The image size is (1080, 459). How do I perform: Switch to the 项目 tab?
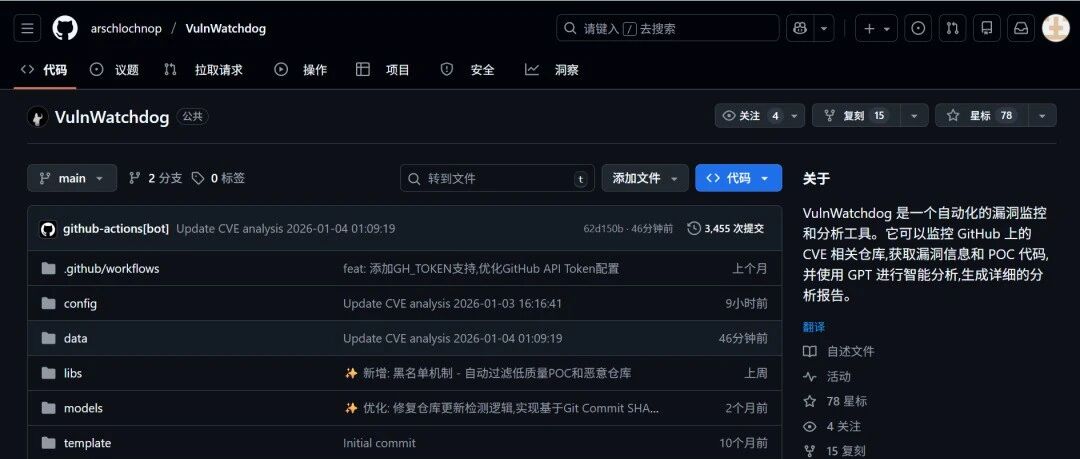[383, 70]
